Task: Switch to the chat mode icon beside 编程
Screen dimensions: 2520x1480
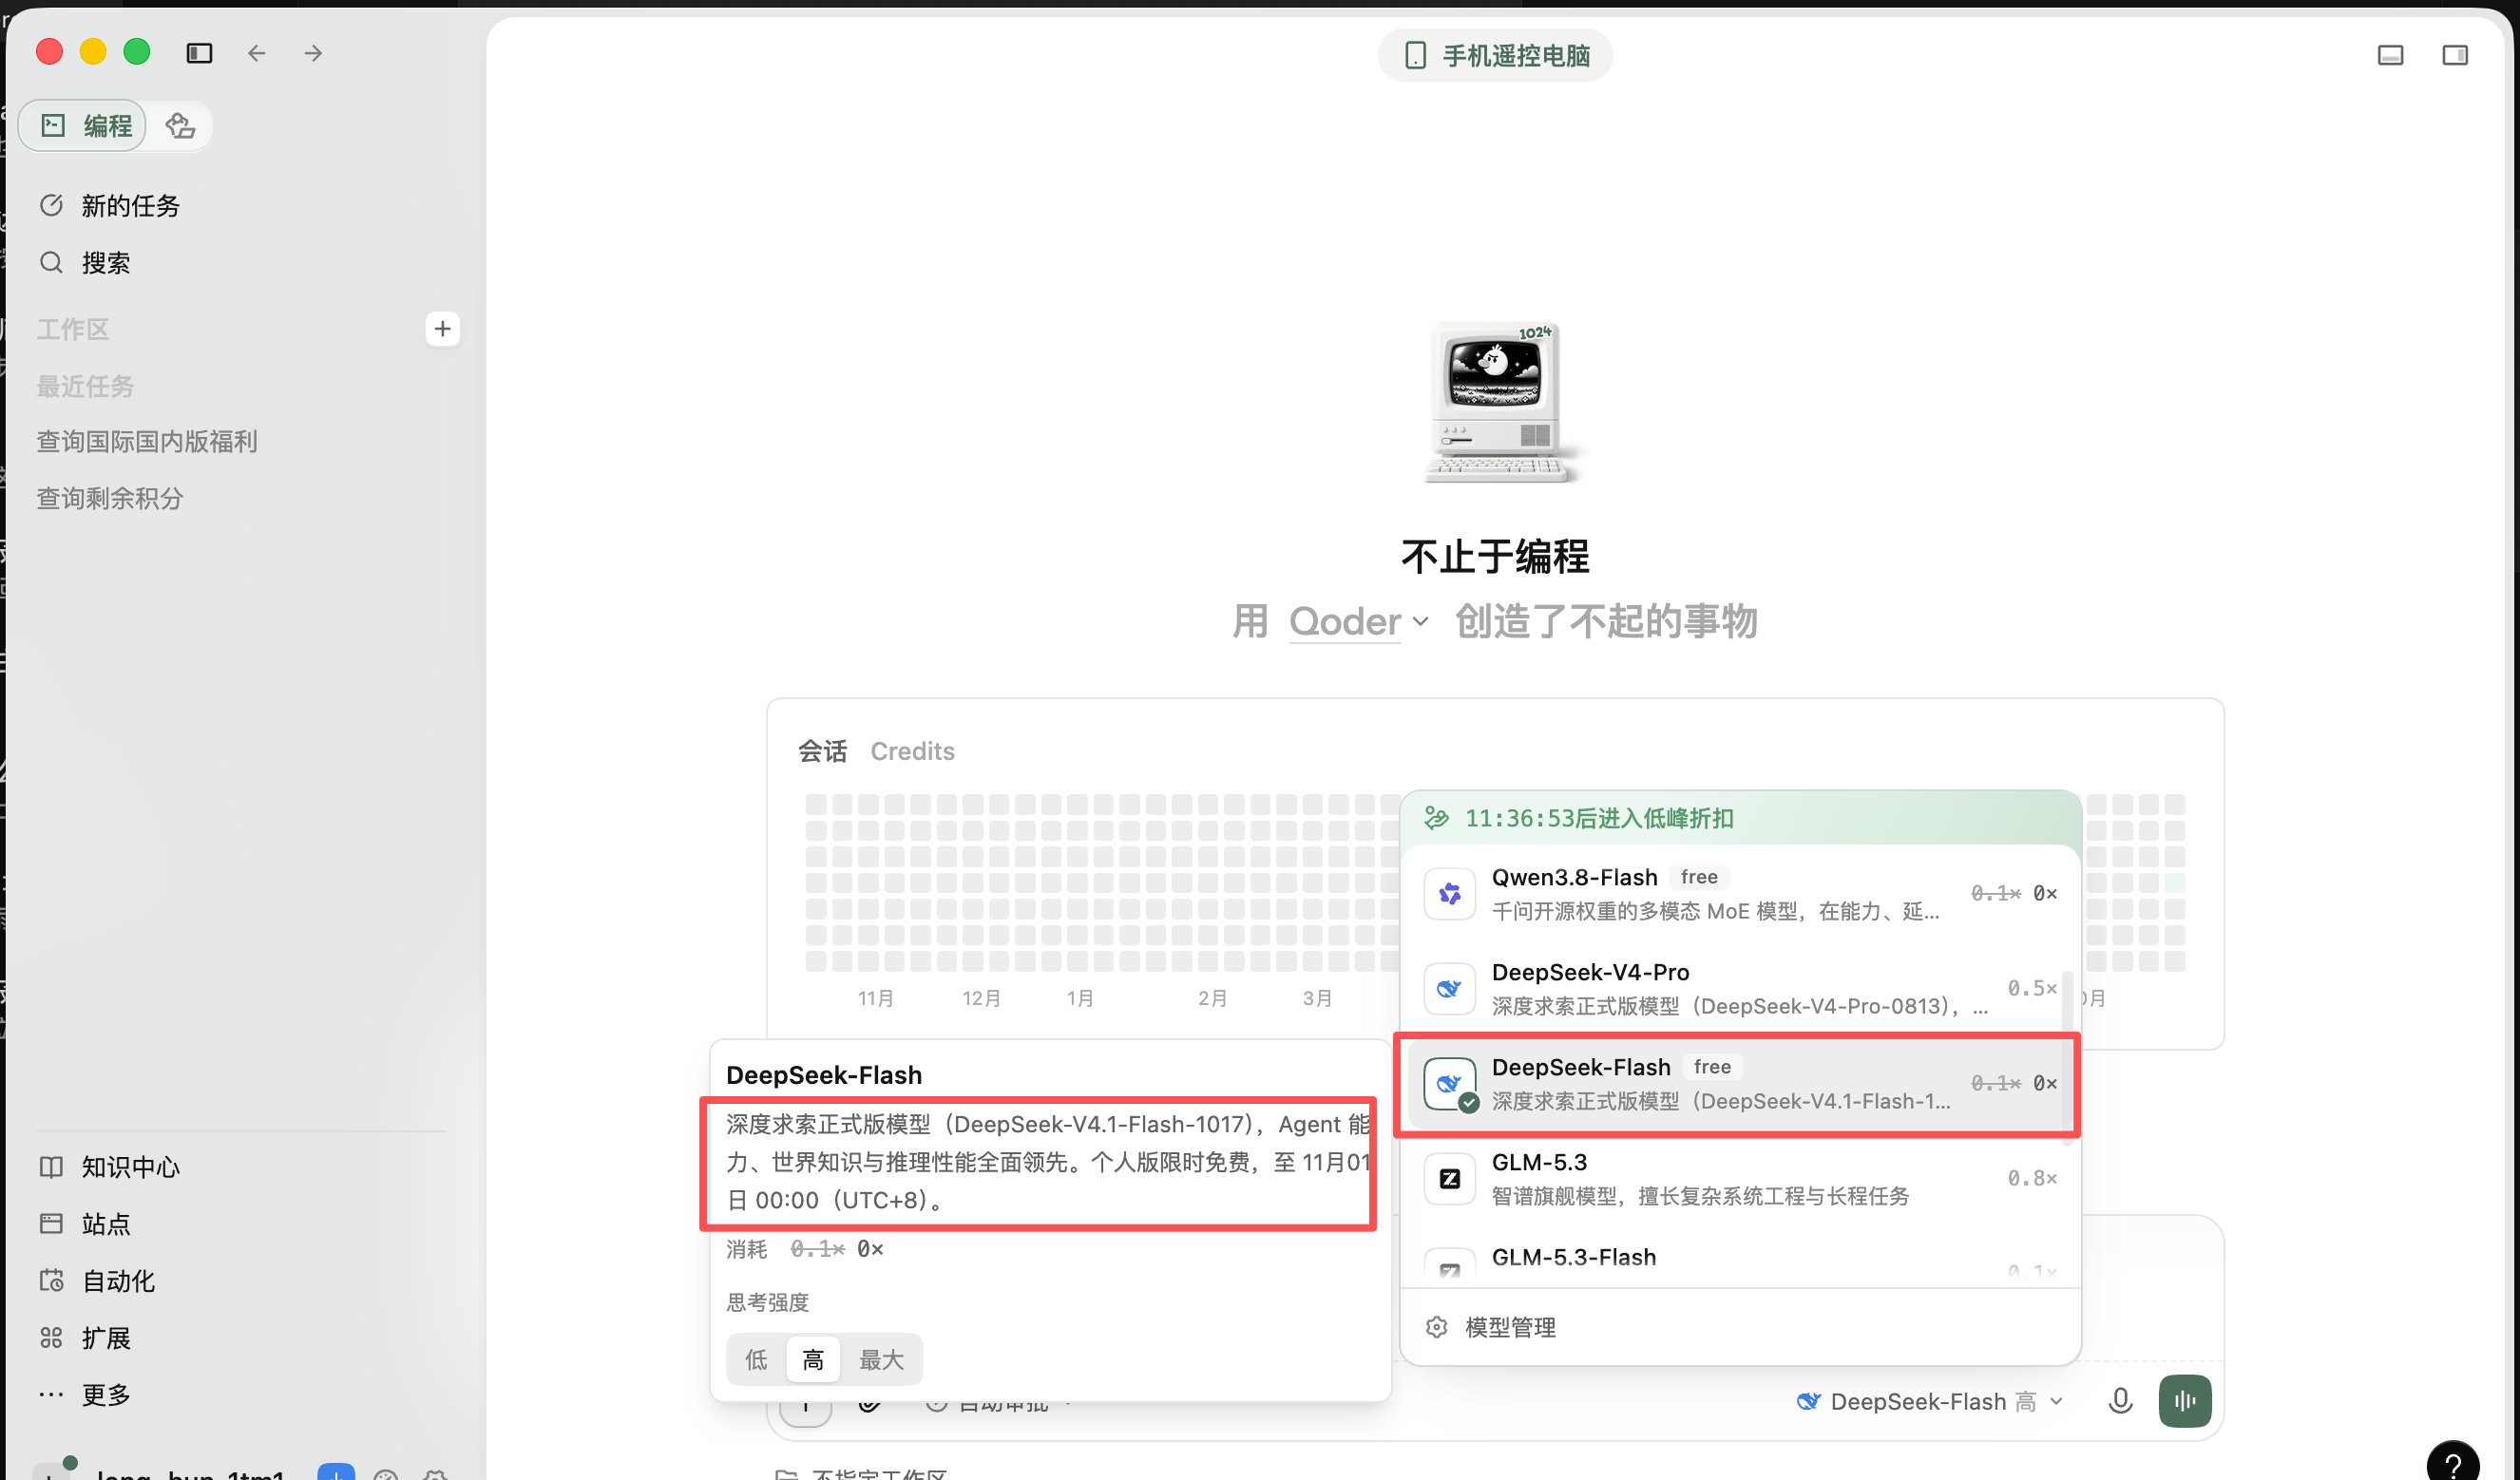Action: 180,126
